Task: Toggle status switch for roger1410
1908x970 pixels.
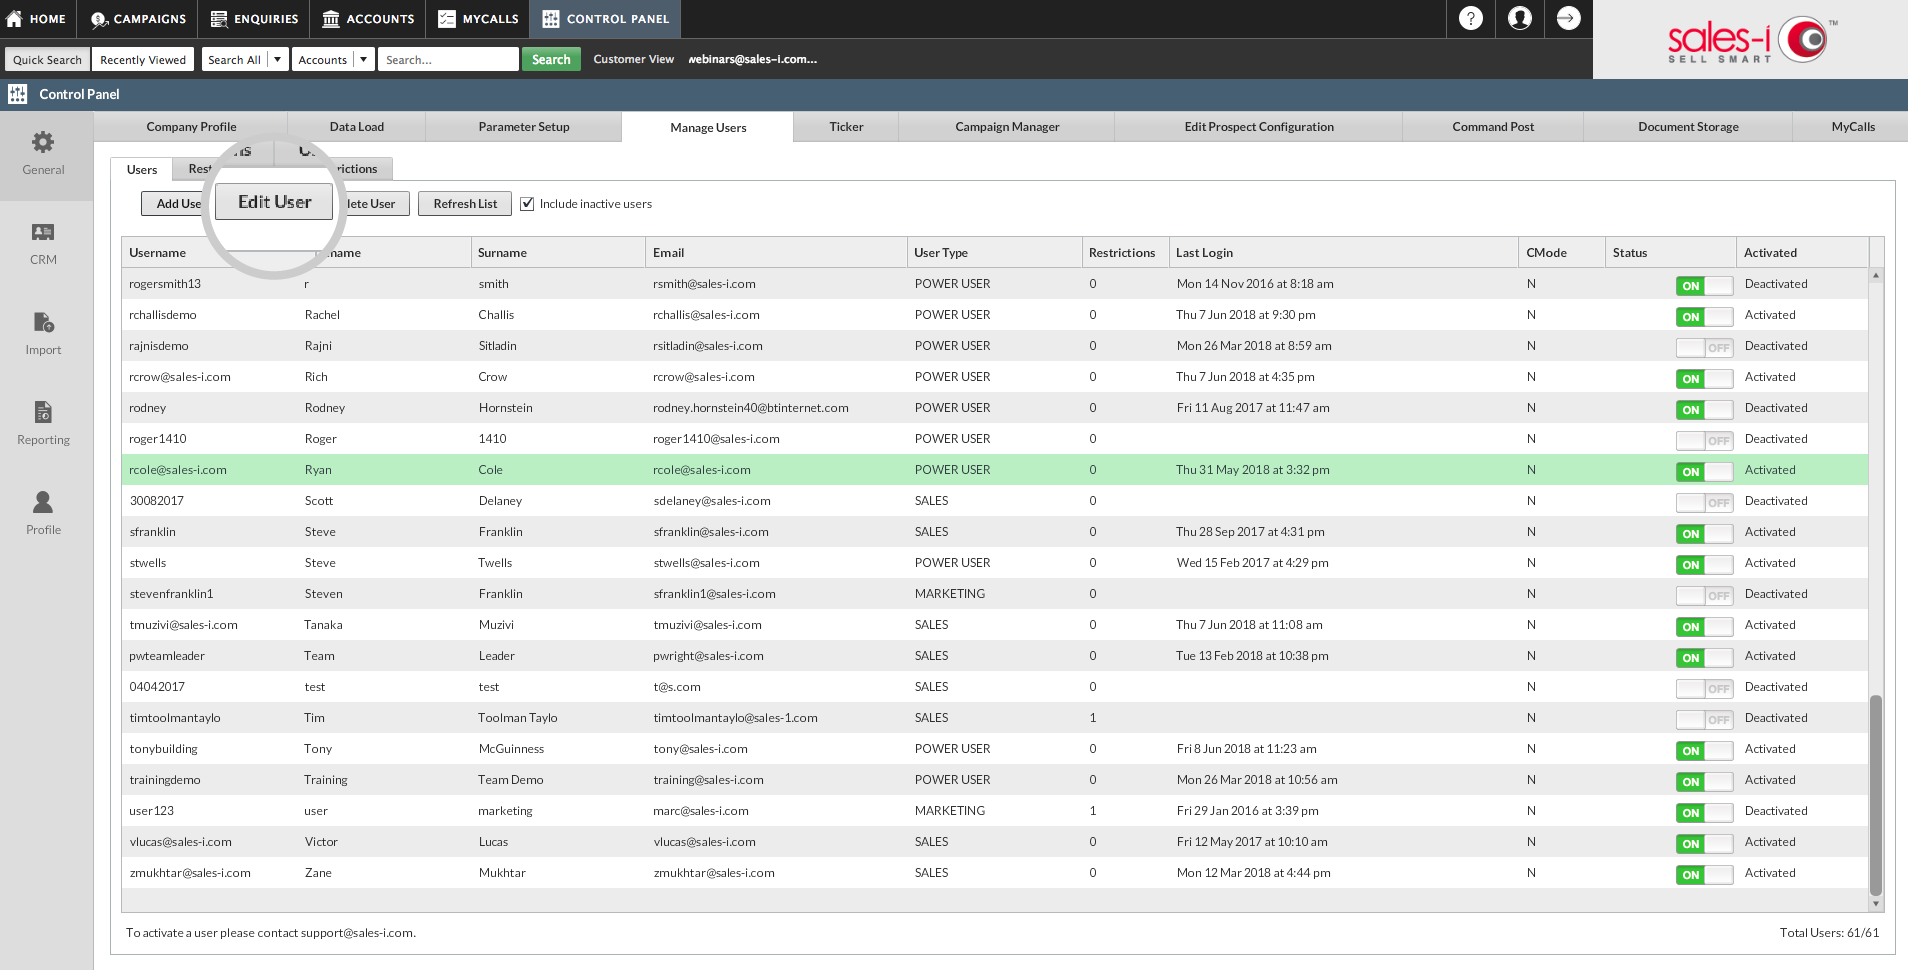Action: coord(1704,441)
